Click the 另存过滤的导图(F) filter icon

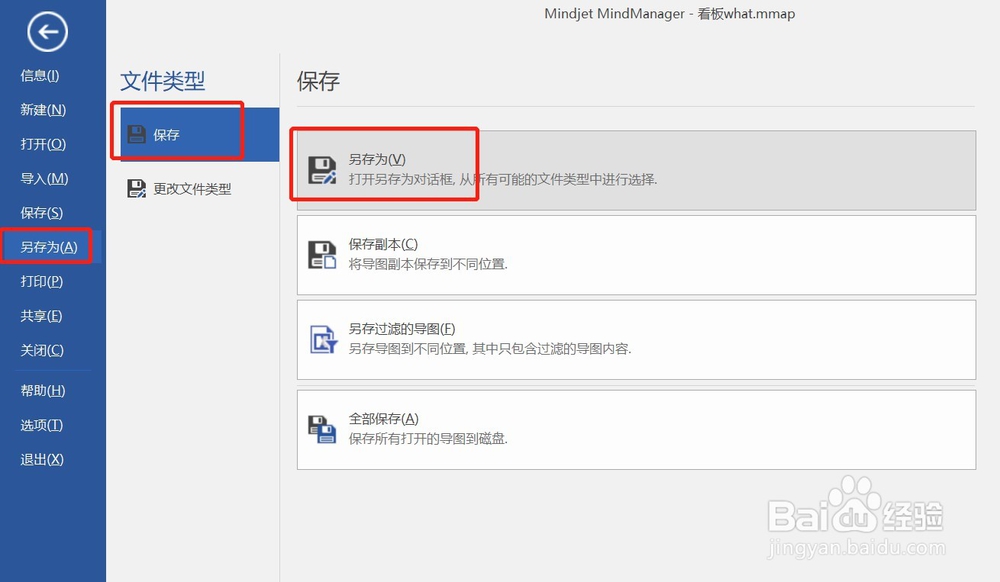coord(323,339)
